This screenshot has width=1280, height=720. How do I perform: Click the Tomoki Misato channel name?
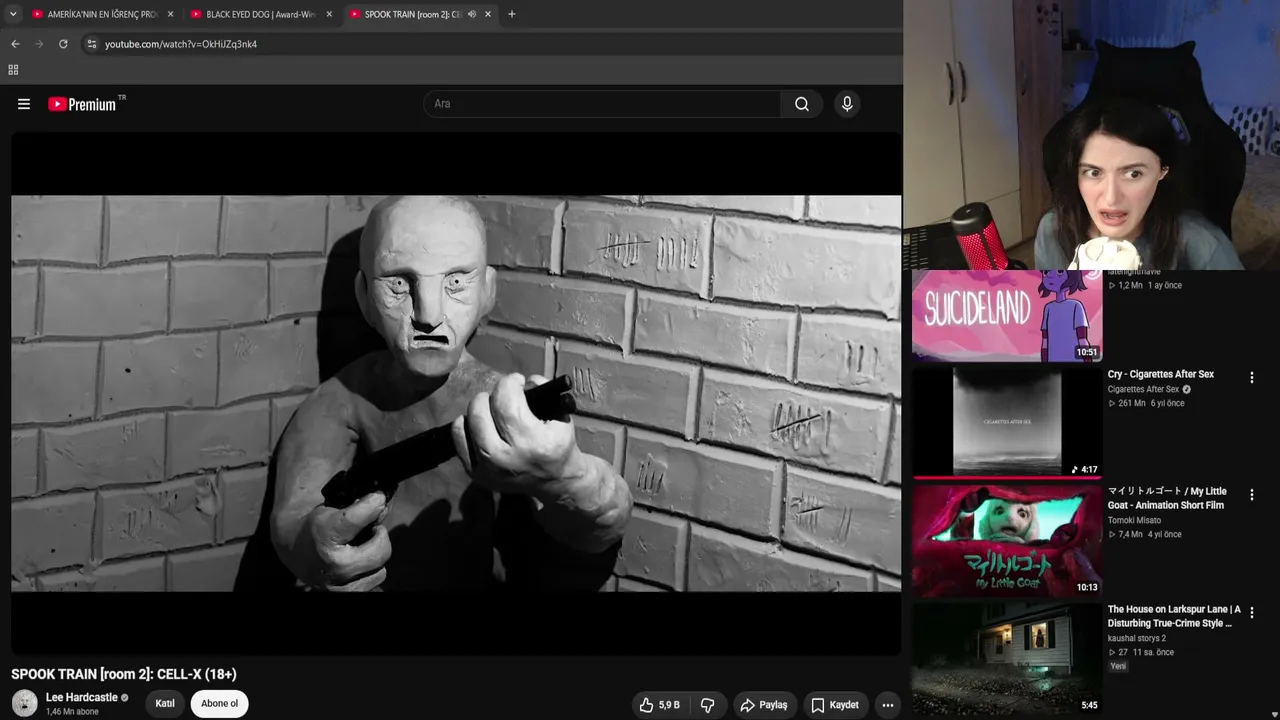click(1135, 520)
